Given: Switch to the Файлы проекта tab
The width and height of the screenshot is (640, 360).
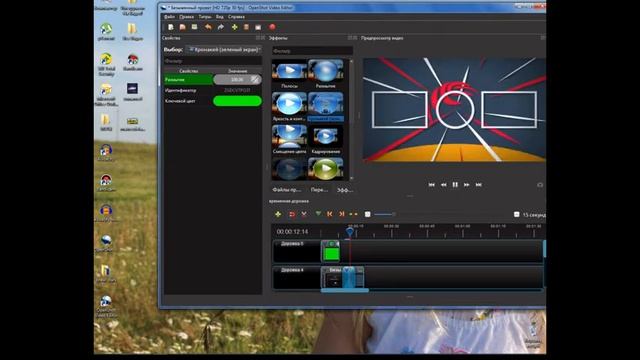Looking at the screenshot, I should click(x=287, y=190).
